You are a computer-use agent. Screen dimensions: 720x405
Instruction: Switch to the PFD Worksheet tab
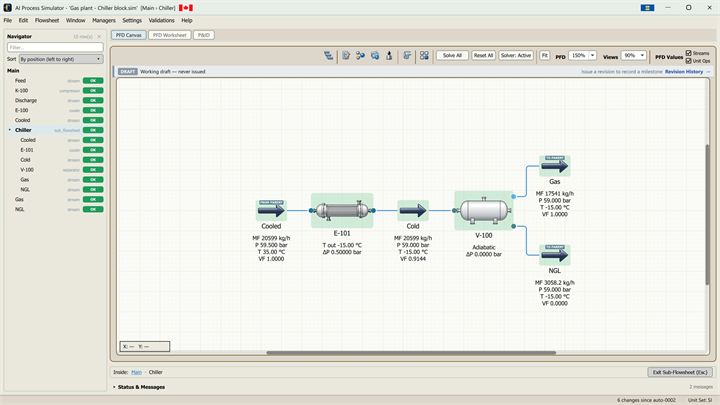point(169,35)
